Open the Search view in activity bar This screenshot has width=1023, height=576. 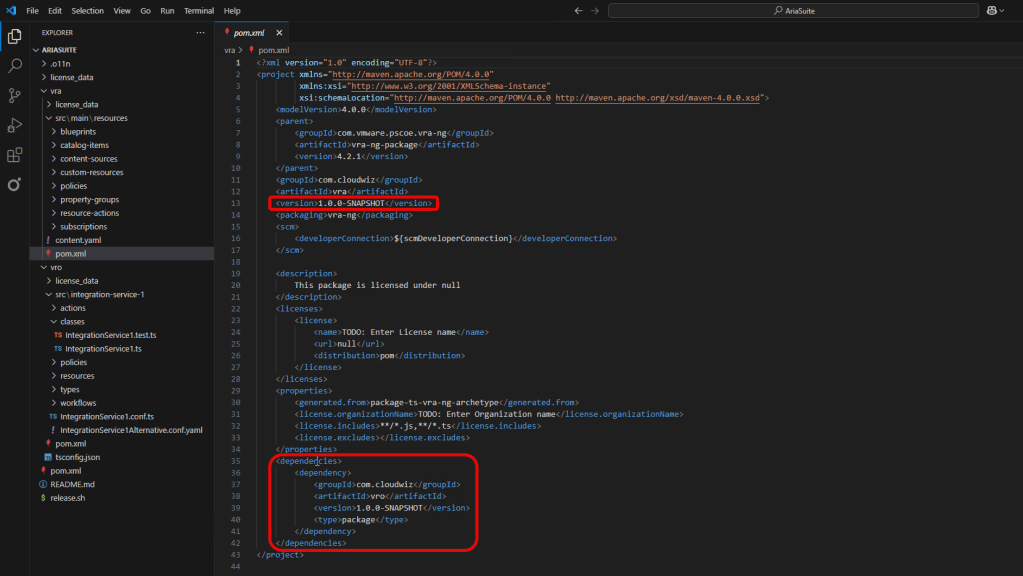15,66
